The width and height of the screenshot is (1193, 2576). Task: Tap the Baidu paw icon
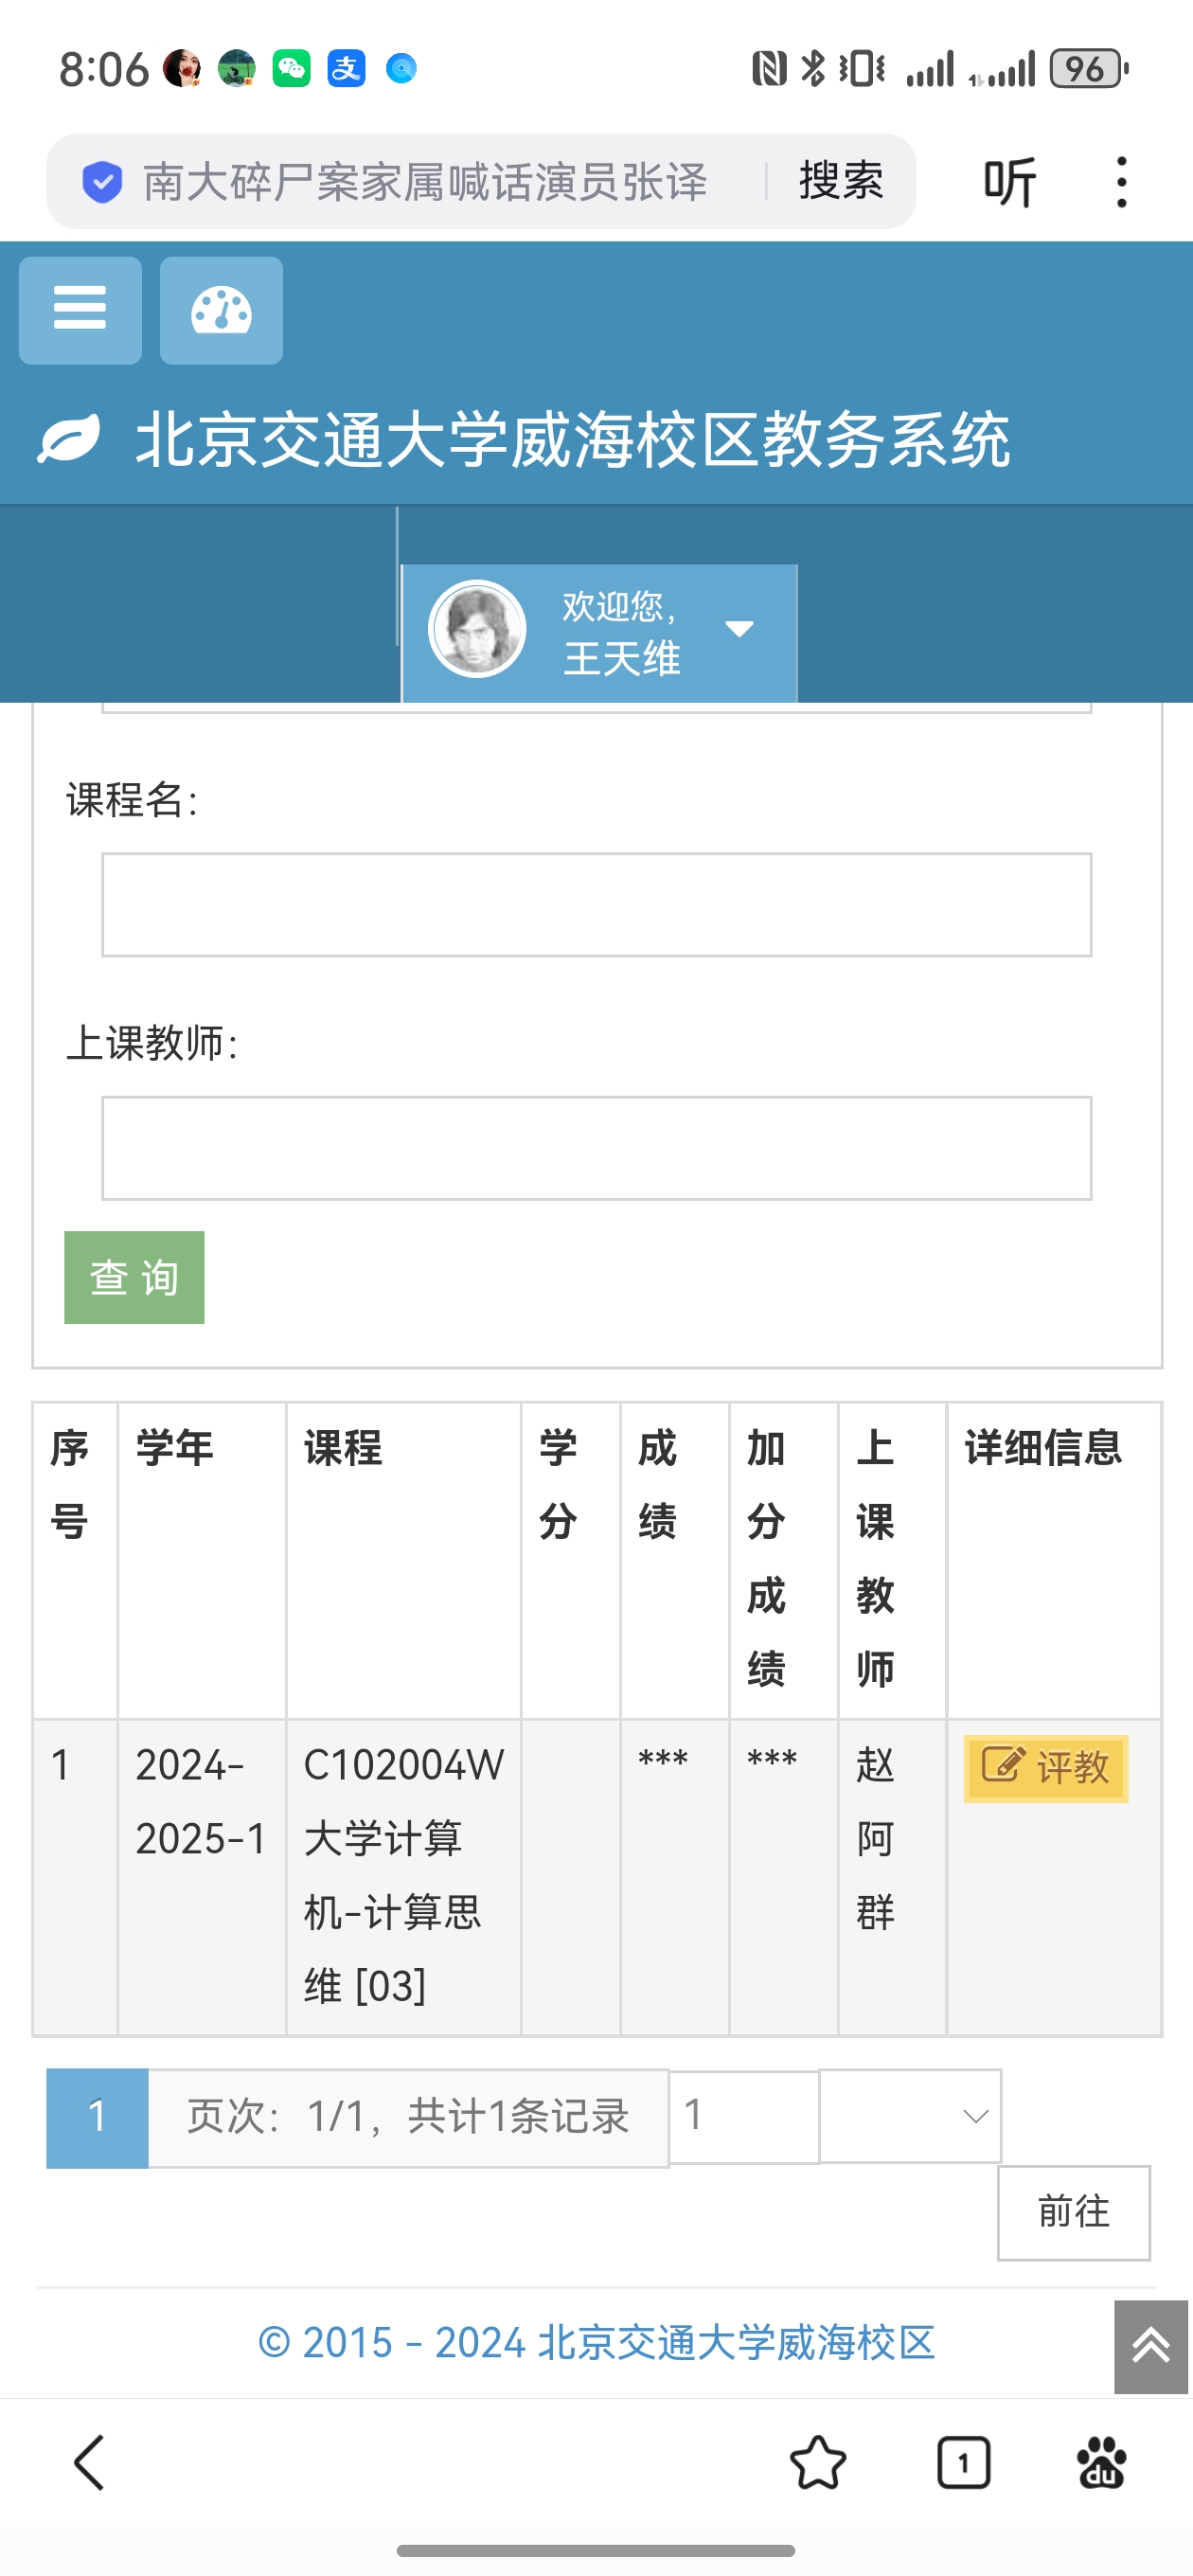[x=1101, y=2462]
